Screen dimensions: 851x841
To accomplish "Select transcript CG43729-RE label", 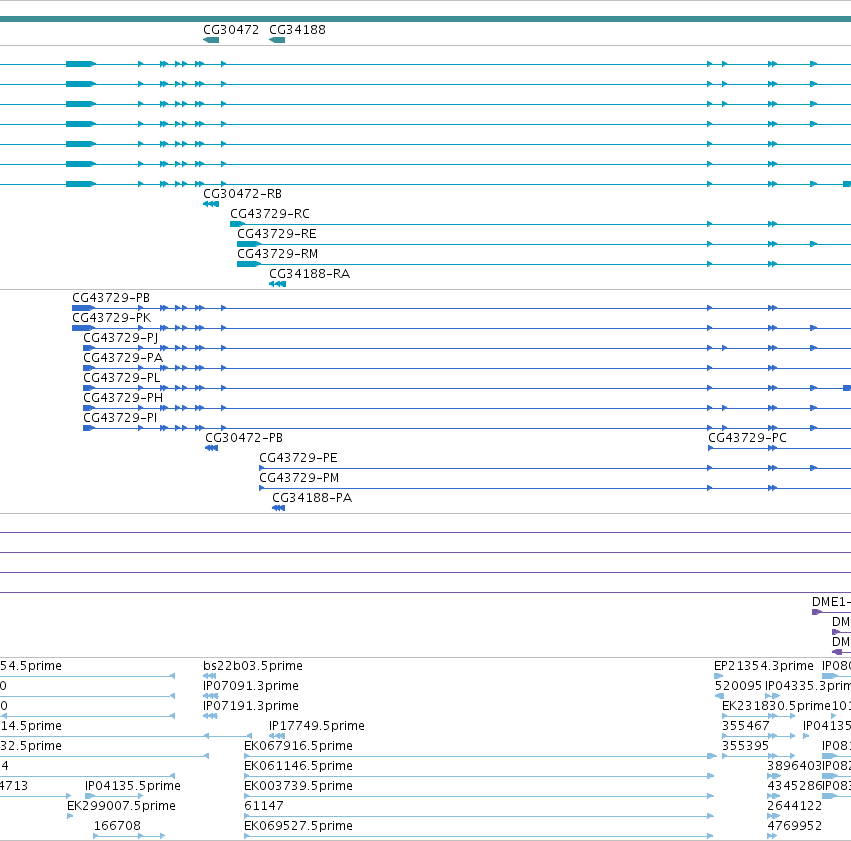I will click(277, 234).
